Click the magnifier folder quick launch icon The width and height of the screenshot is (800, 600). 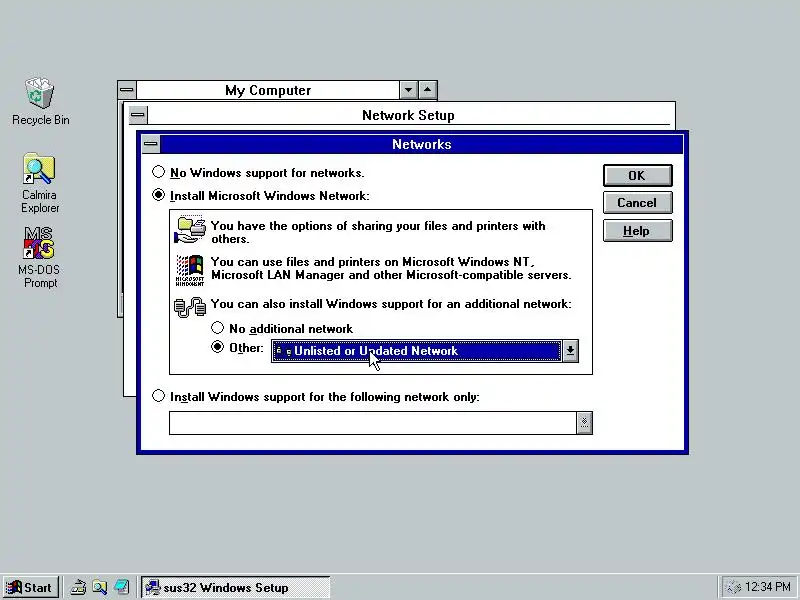(99, 587)
